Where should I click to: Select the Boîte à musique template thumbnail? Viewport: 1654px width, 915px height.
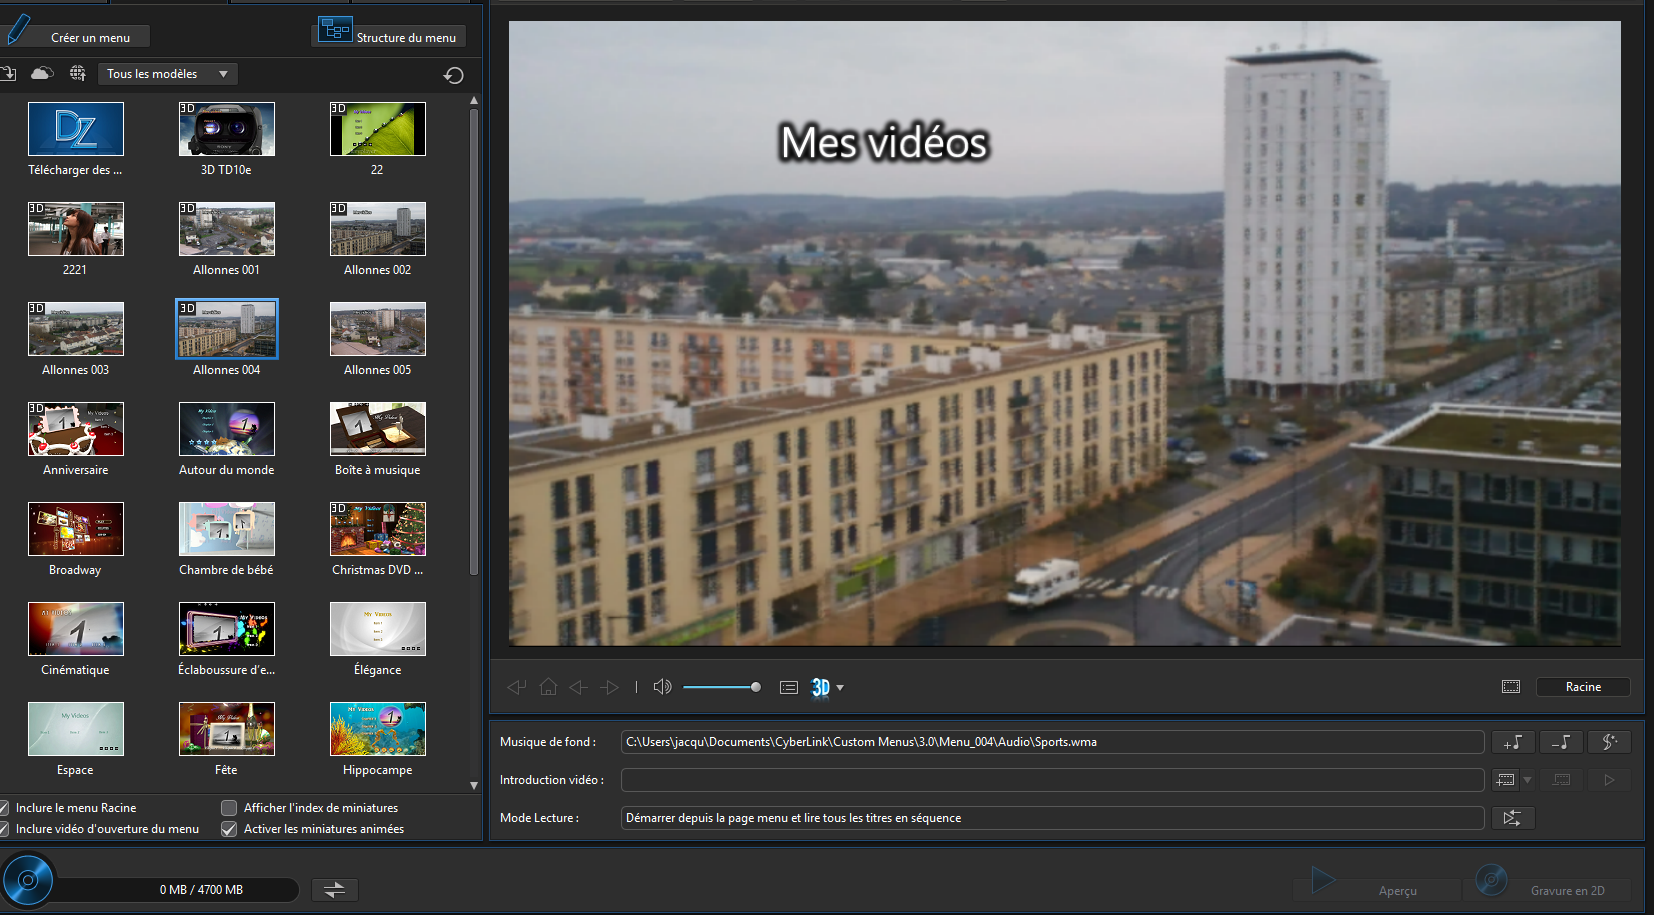tap(378, 429)
